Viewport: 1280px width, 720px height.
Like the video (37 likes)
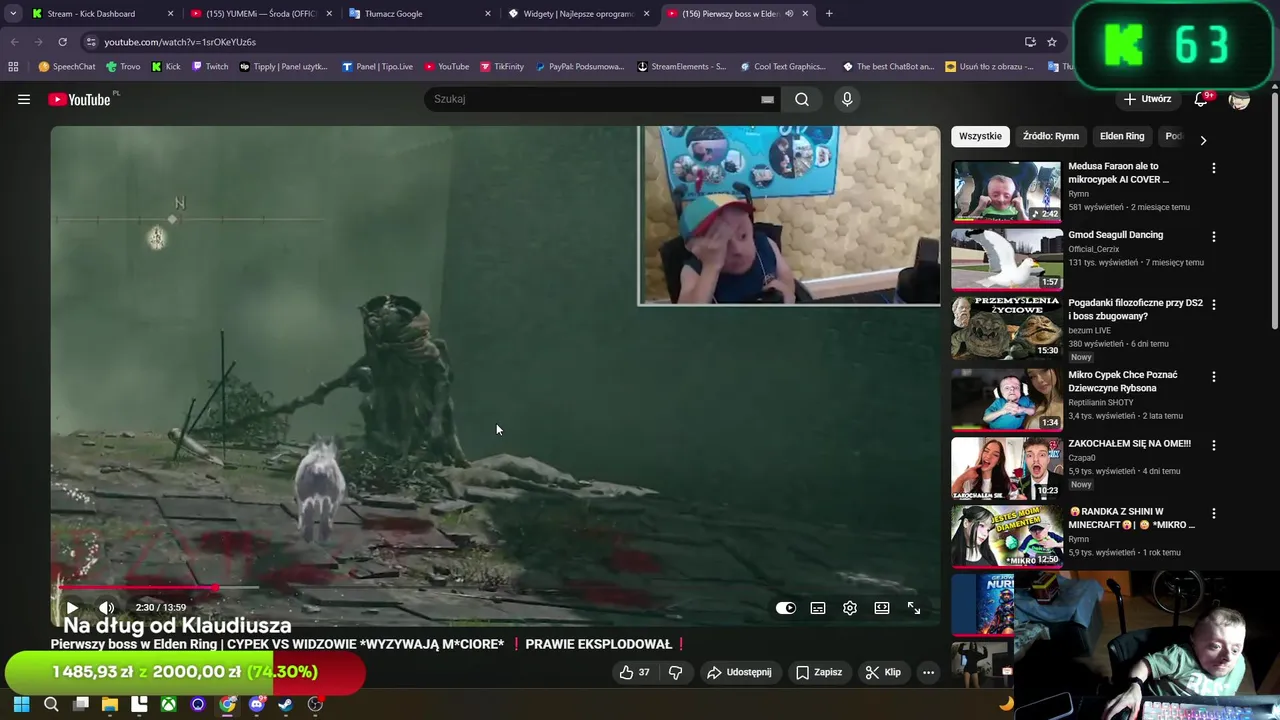[x=634, y=672]
